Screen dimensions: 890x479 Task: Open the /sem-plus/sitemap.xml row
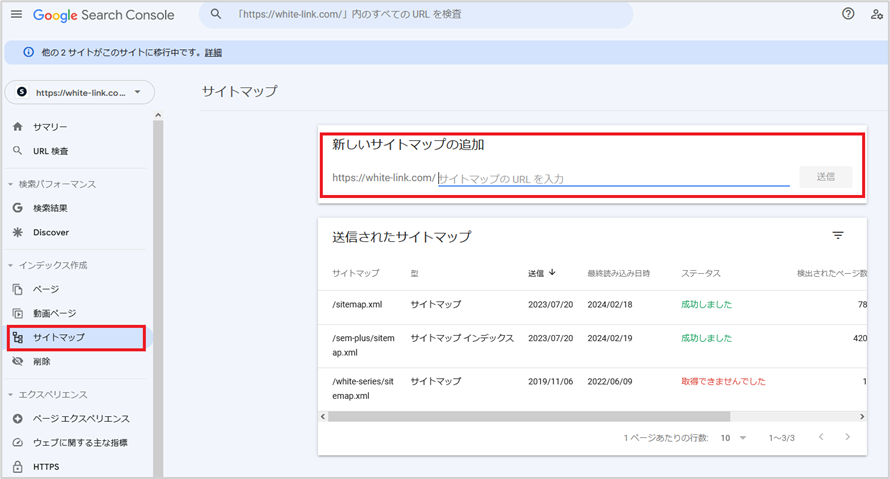click(x=592, y=346)
